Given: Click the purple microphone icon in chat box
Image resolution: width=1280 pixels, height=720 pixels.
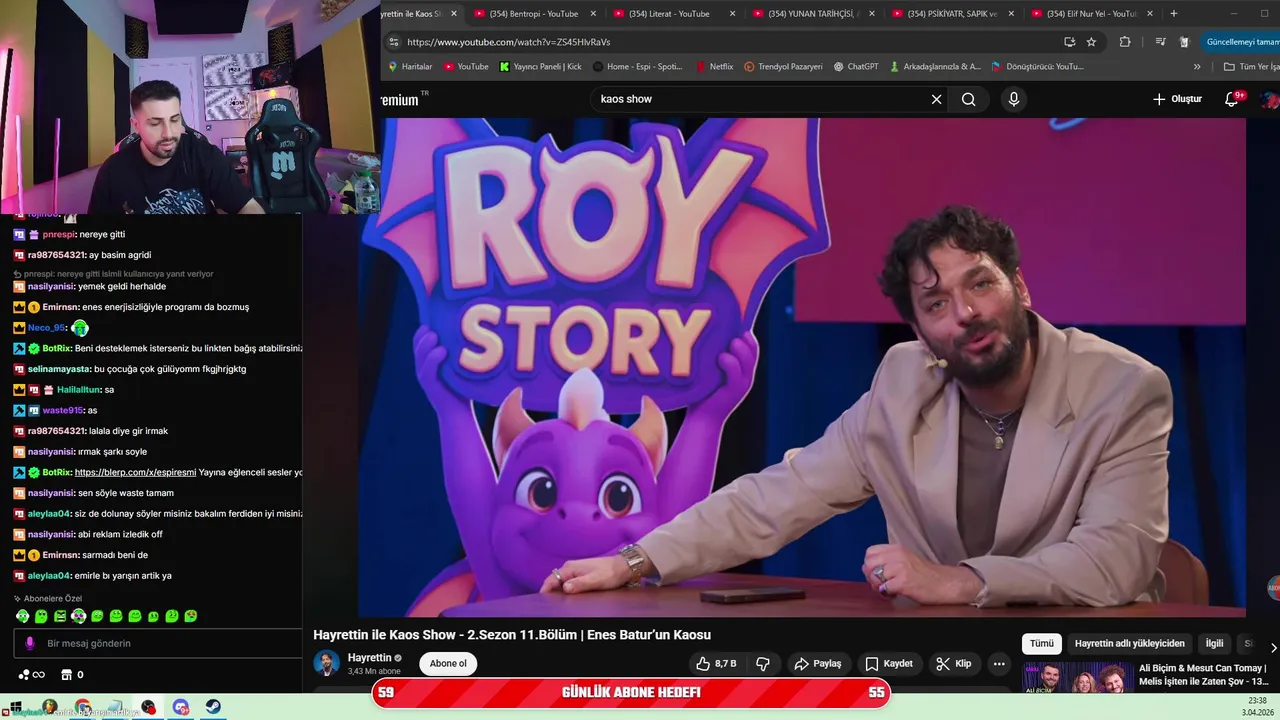Looking at the screenshot, I should coord(29,643).
